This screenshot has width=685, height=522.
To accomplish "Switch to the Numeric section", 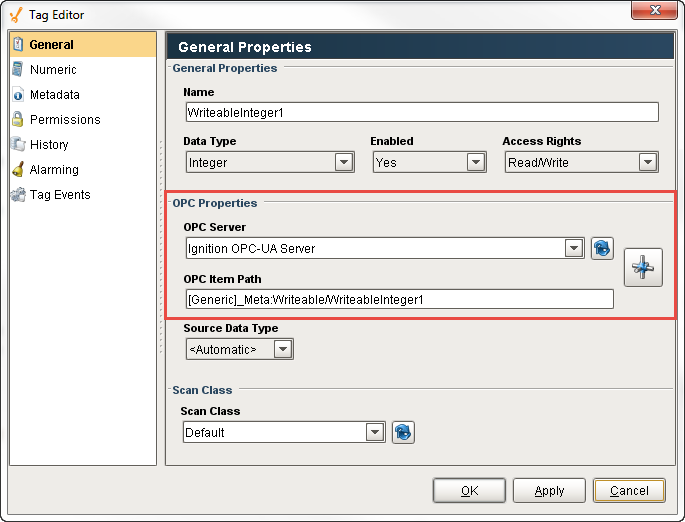I will (53, 69).
